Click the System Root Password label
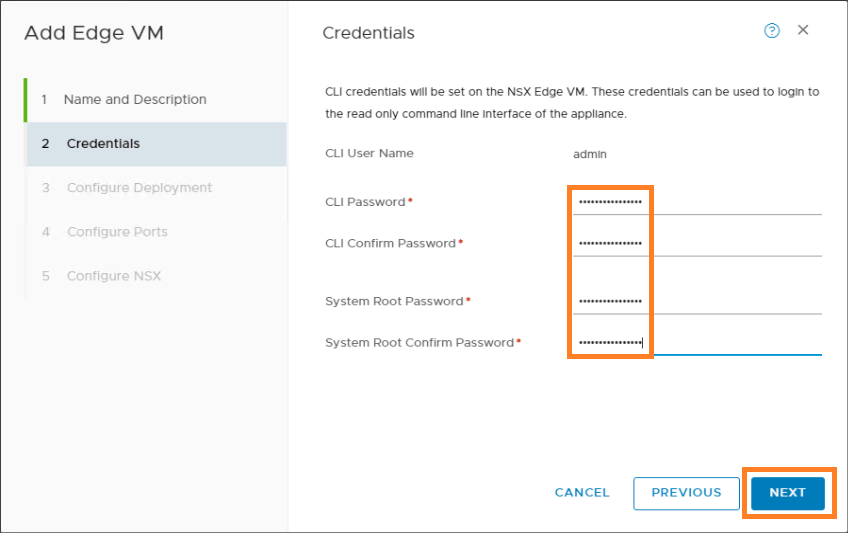This screenshot has width=848, height=533. click(x=394, y=301)
